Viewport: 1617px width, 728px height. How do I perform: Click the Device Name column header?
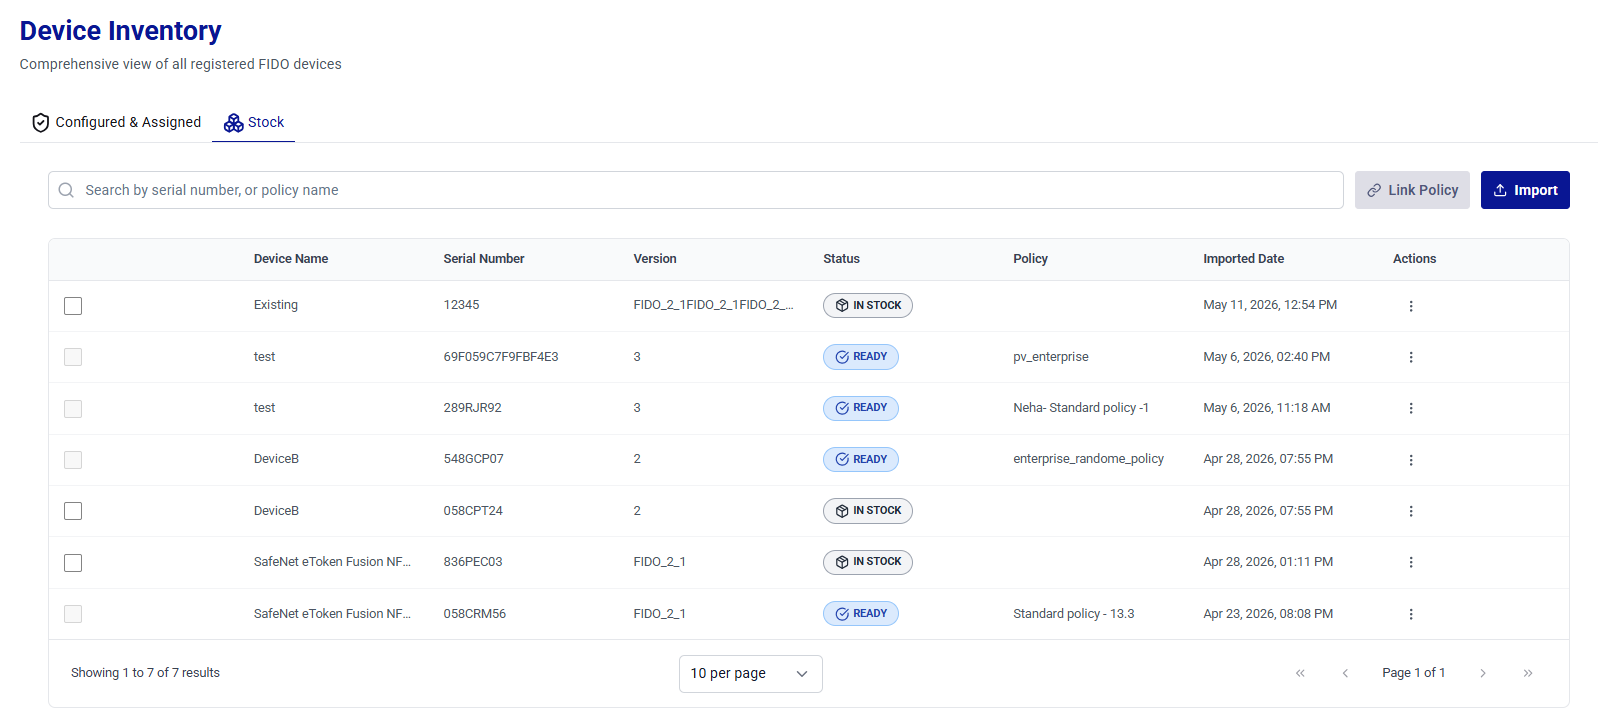pos(291,259)
